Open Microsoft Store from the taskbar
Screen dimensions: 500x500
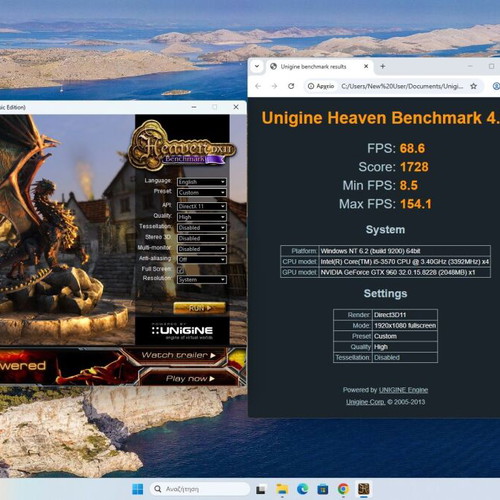click(x=323, y=489)
